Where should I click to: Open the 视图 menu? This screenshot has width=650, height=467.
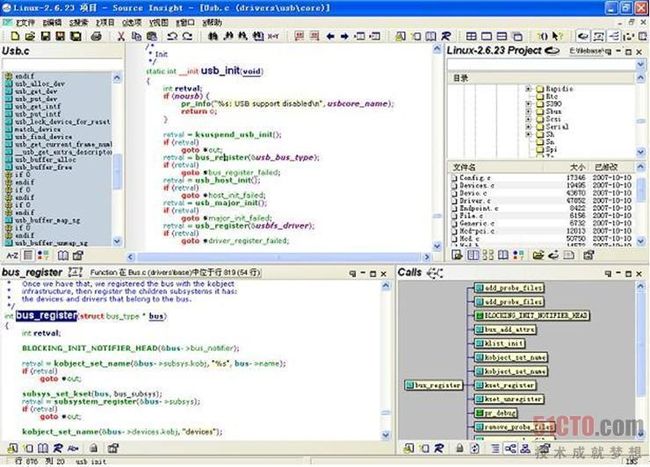159,22
